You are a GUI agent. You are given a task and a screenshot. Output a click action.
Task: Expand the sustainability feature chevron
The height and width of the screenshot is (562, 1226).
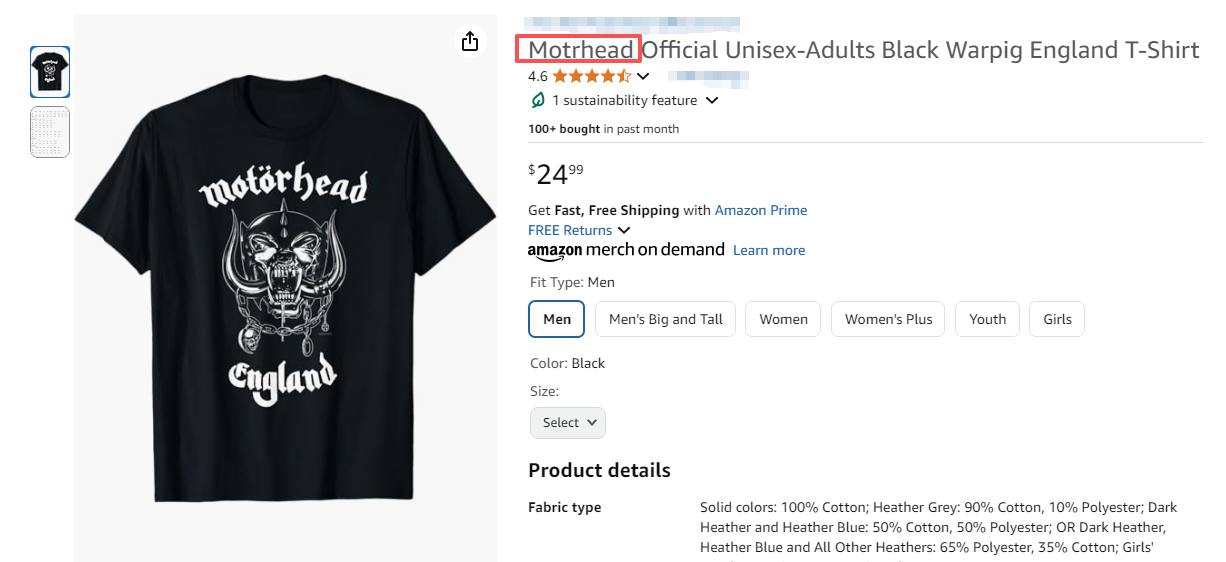click(x=712, y=100)
